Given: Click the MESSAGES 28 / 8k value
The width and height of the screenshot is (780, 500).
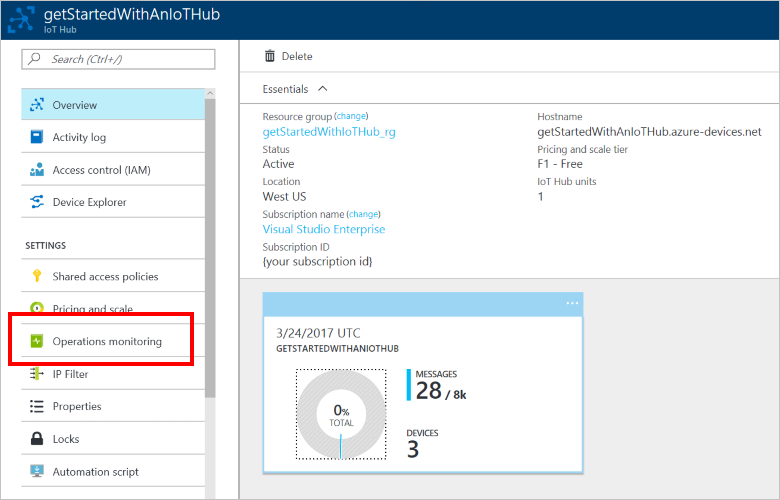Looking at the screenshot, I should tap(441, 390).
